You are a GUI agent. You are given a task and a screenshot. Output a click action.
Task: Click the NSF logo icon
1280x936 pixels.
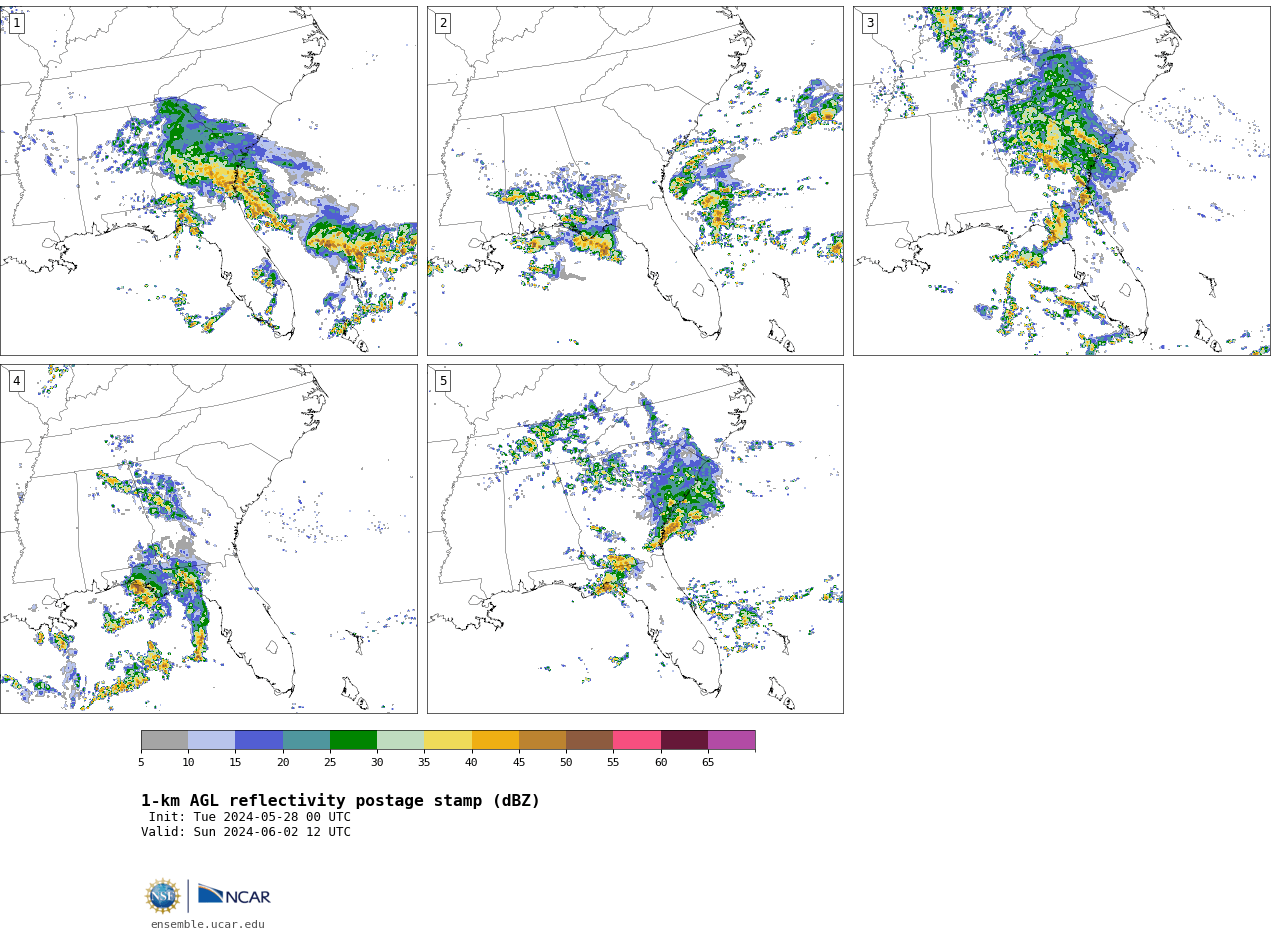(163, 896)
